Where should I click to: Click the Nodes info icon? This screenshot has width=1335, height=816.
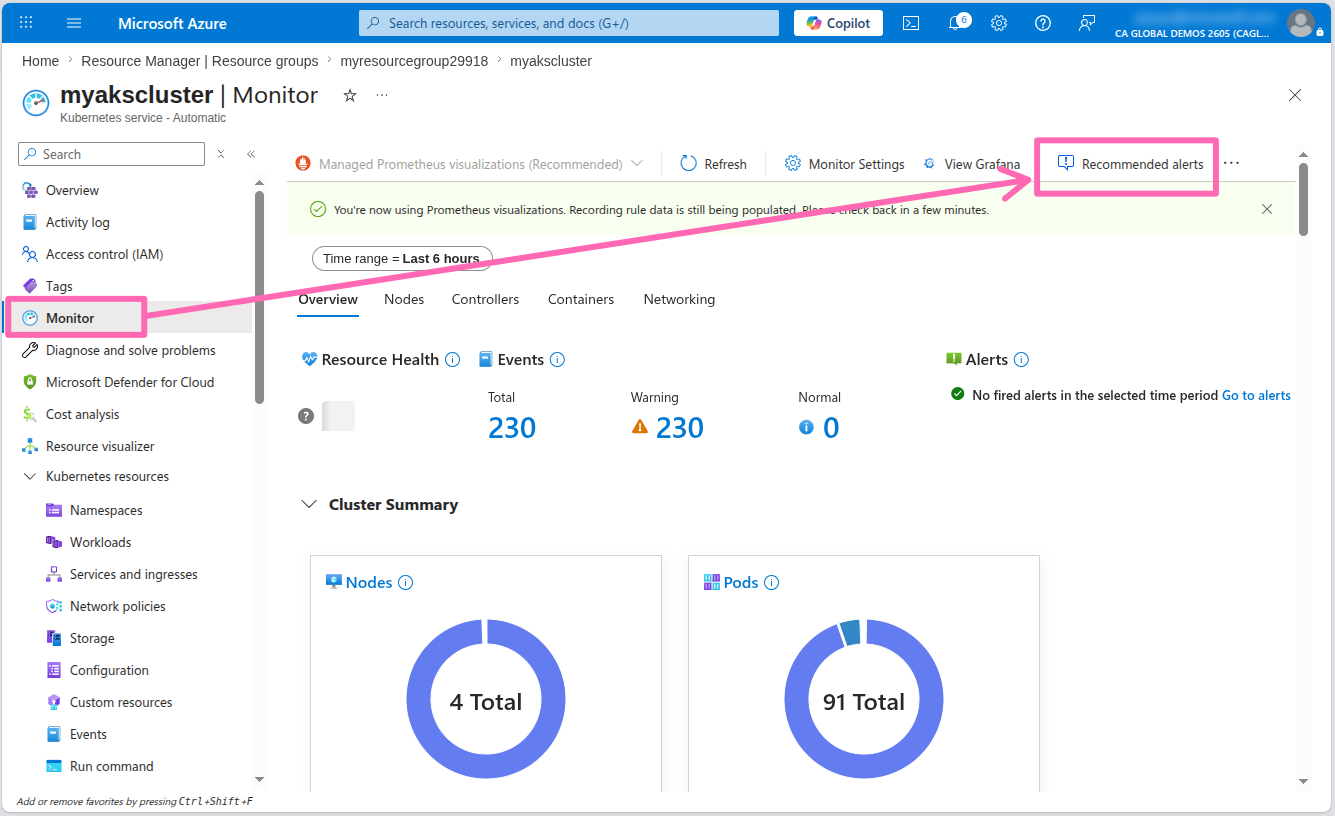[x=405, y=583]
